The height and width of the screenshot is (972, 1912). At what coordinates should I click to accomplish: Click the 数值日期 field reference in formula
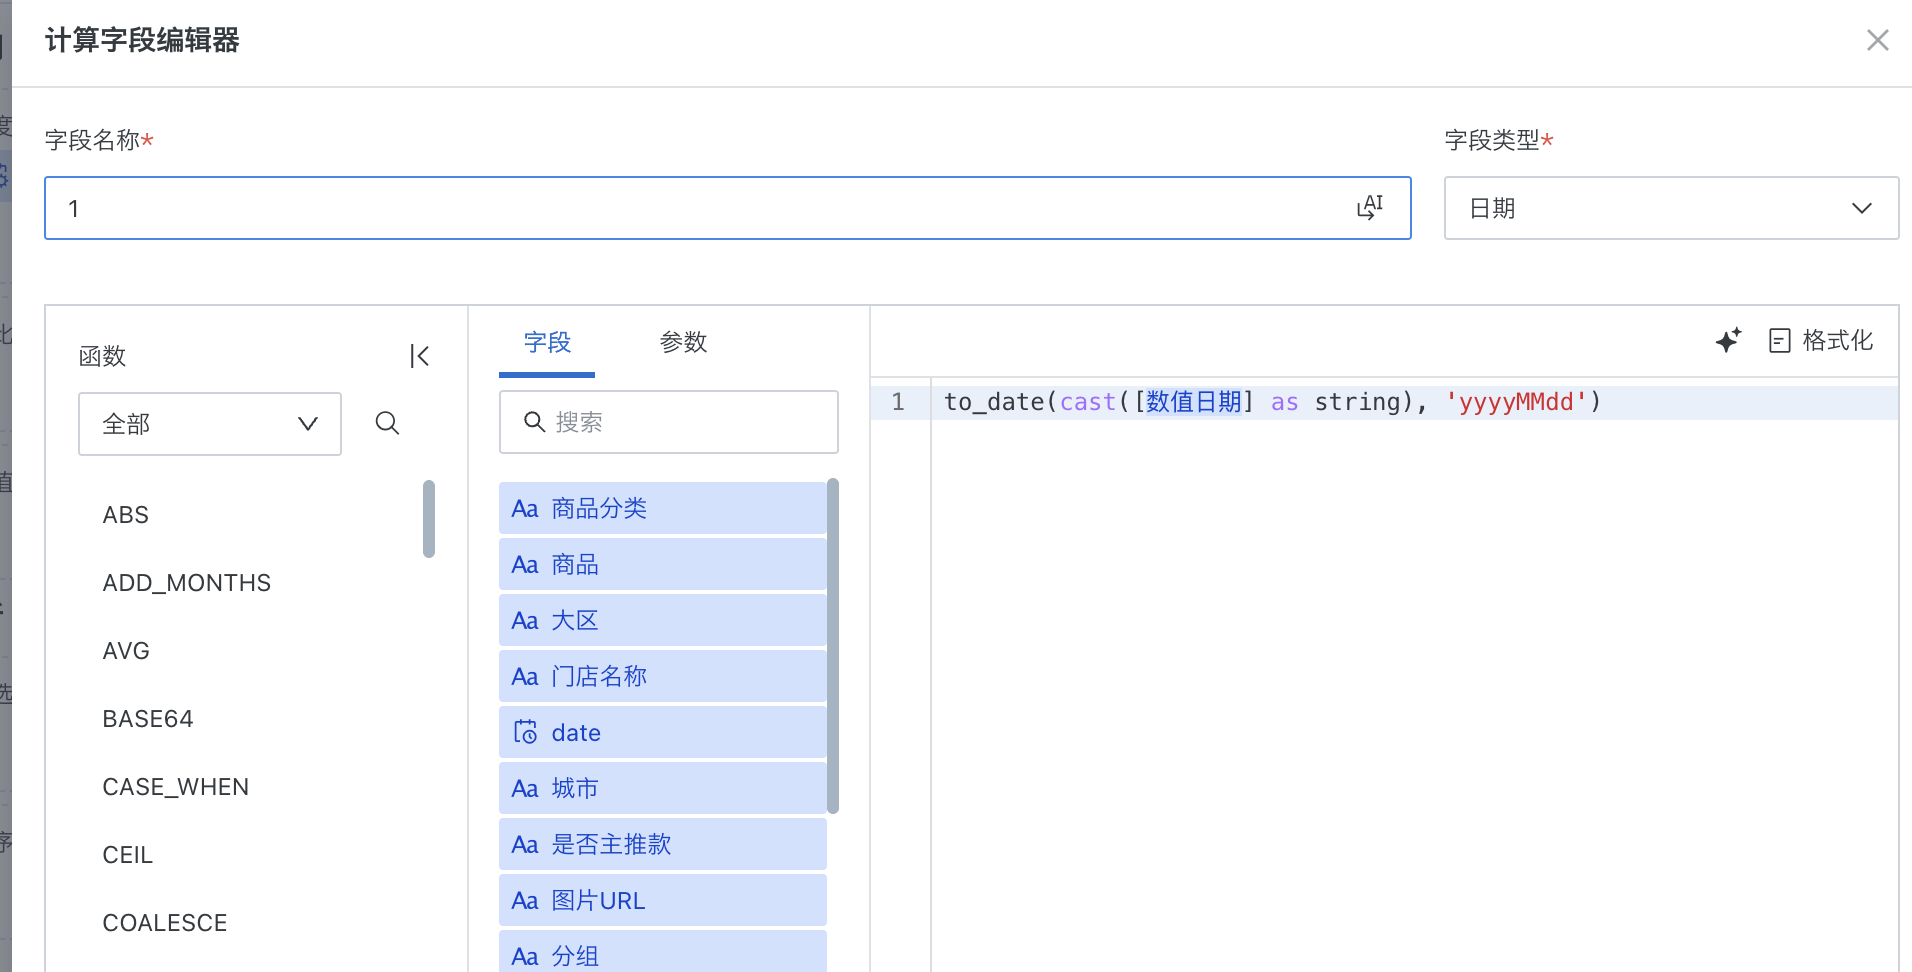(x=1194, y=402)
